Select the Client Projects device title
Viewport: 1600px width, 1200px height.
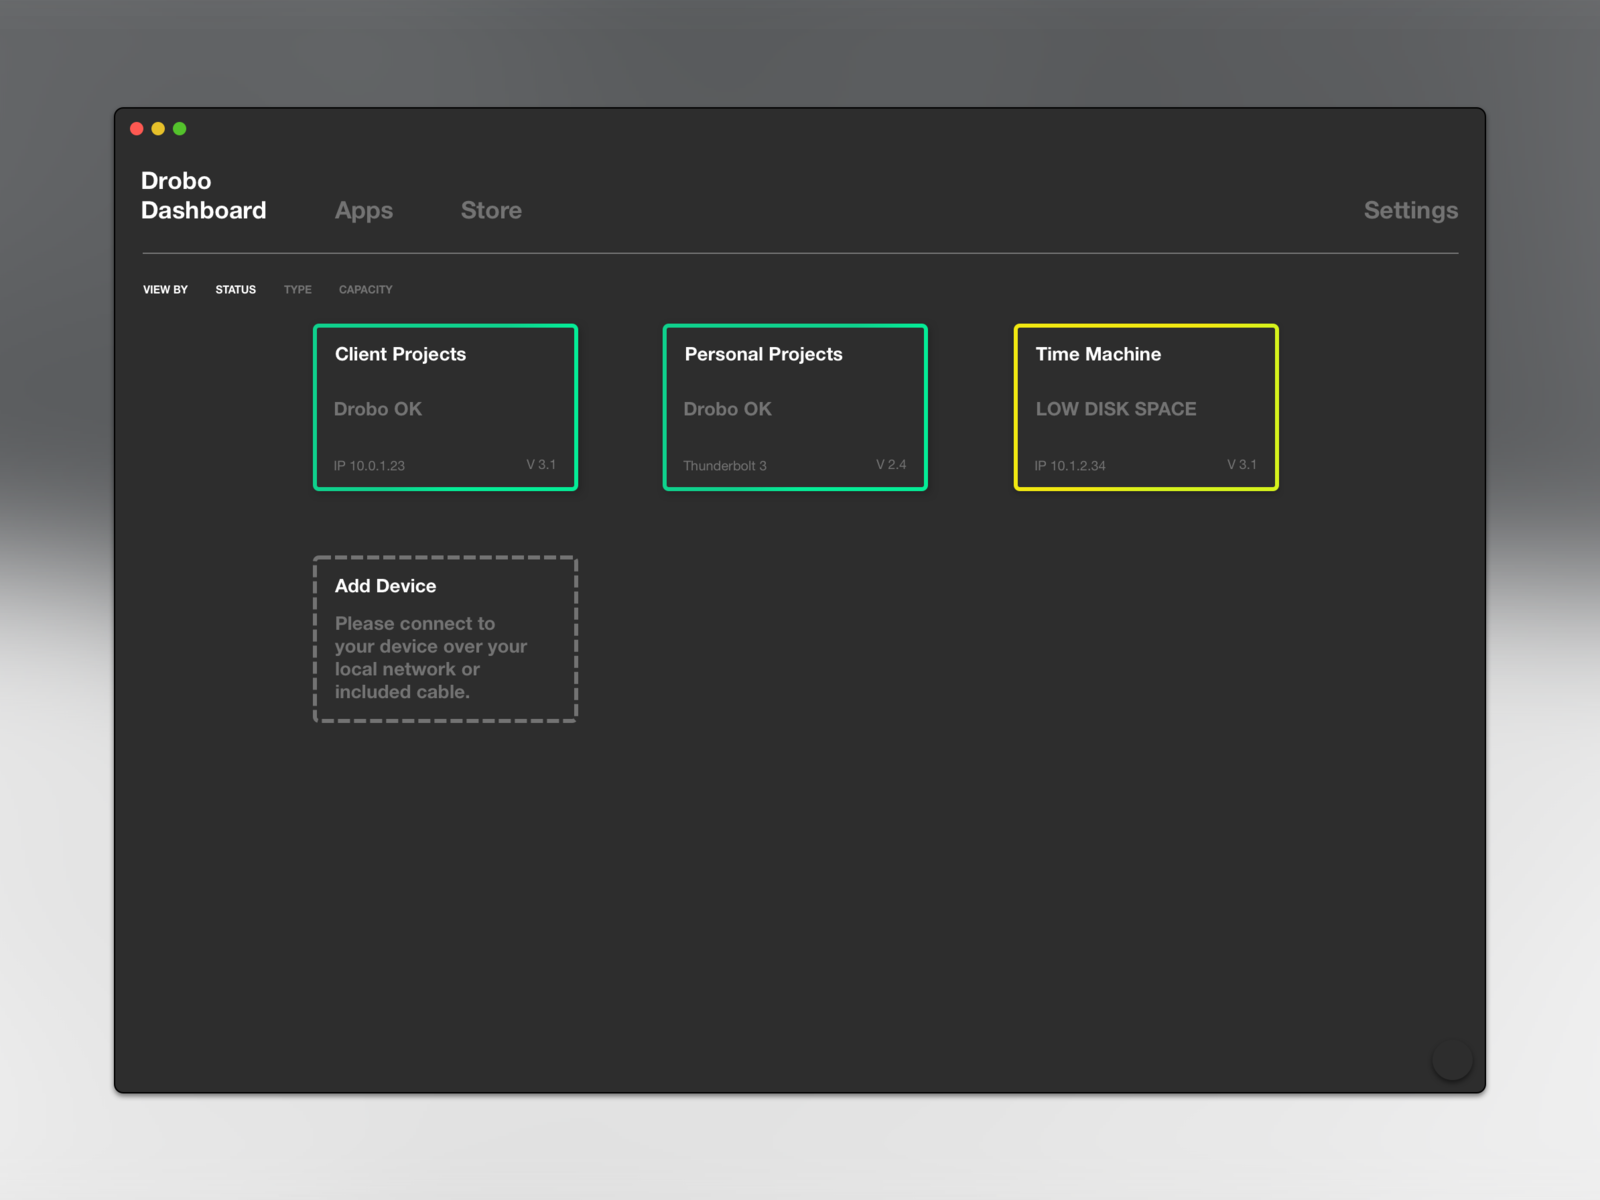(x=400, y=354)
